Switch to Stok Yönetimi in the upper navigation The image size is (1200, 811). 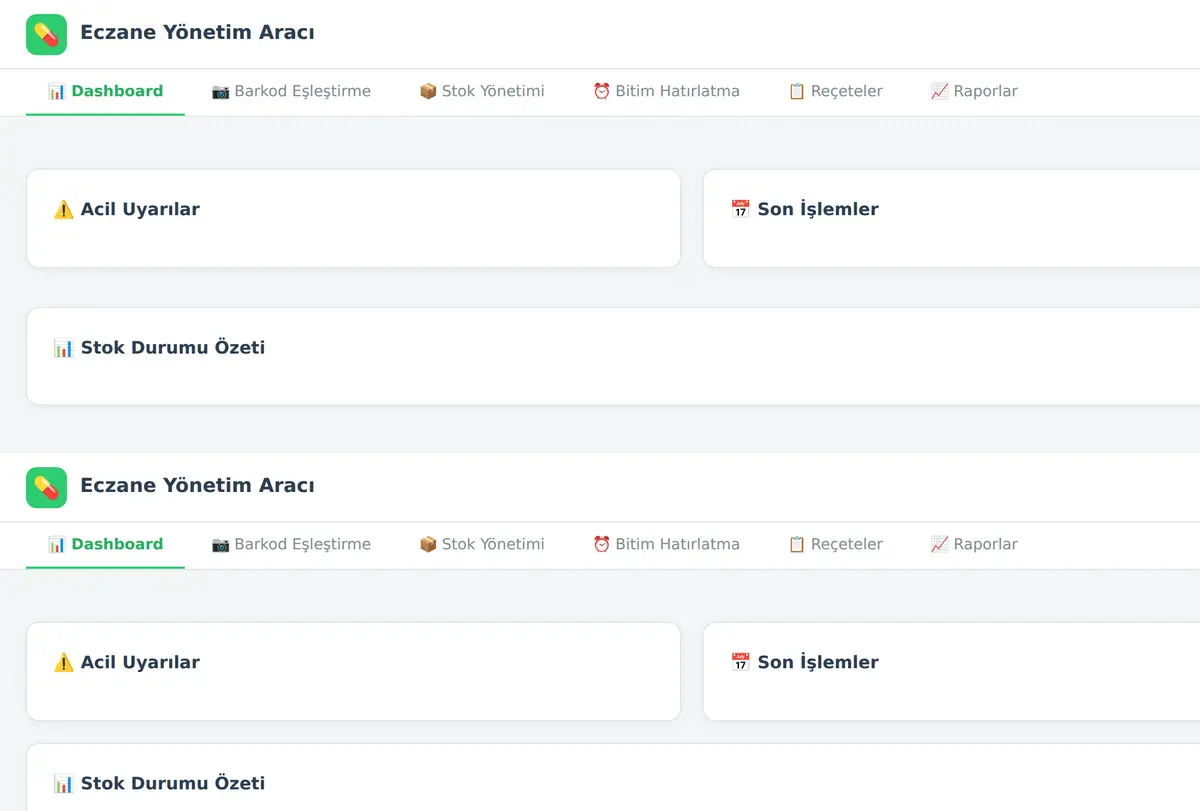pyautogui.click(x=482, y=91)
